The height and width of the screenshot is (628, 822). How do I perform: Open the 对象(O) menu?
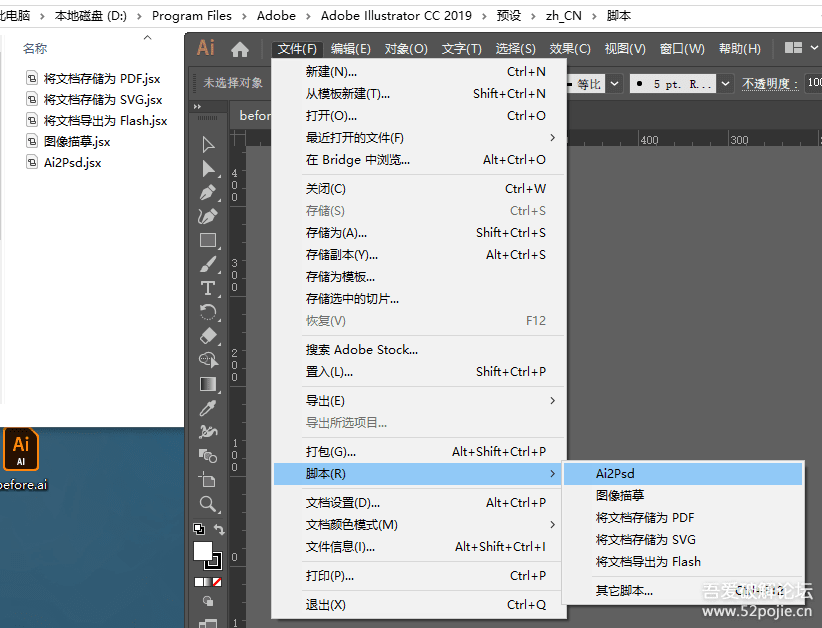[x=406, y=49]
